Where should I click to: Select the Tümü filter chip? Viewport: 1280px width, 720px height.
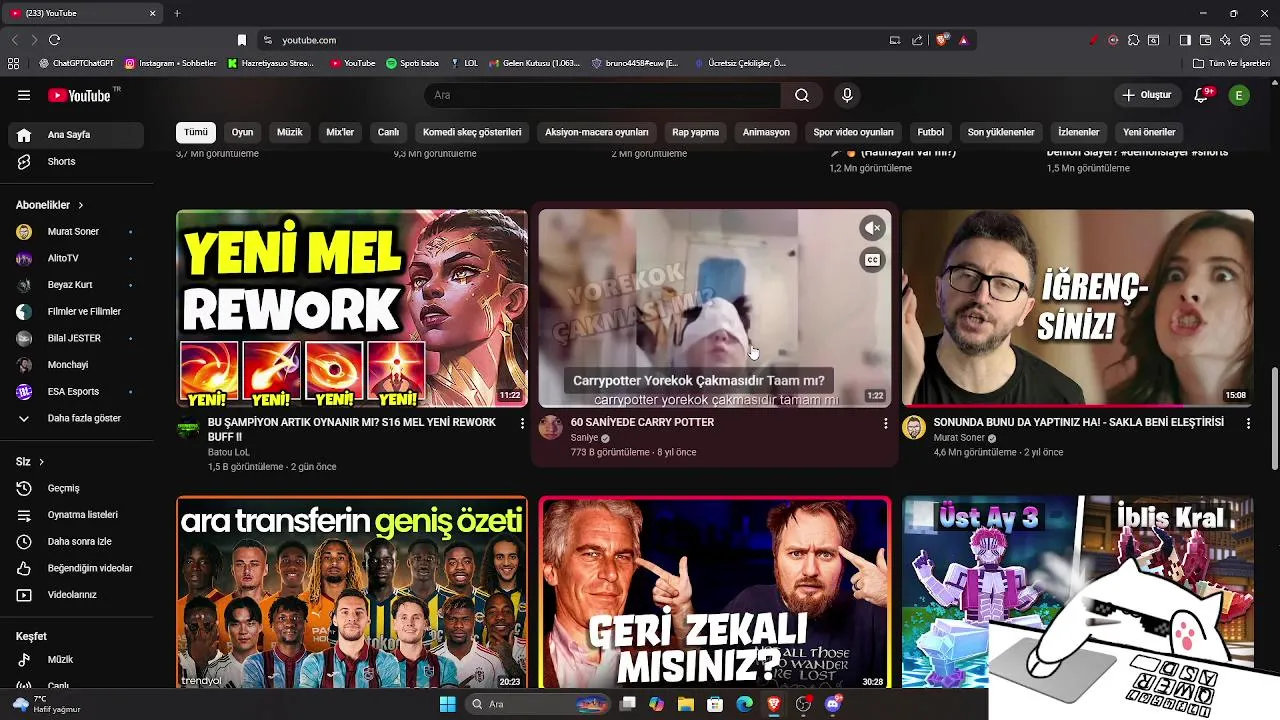click(196, 132)
